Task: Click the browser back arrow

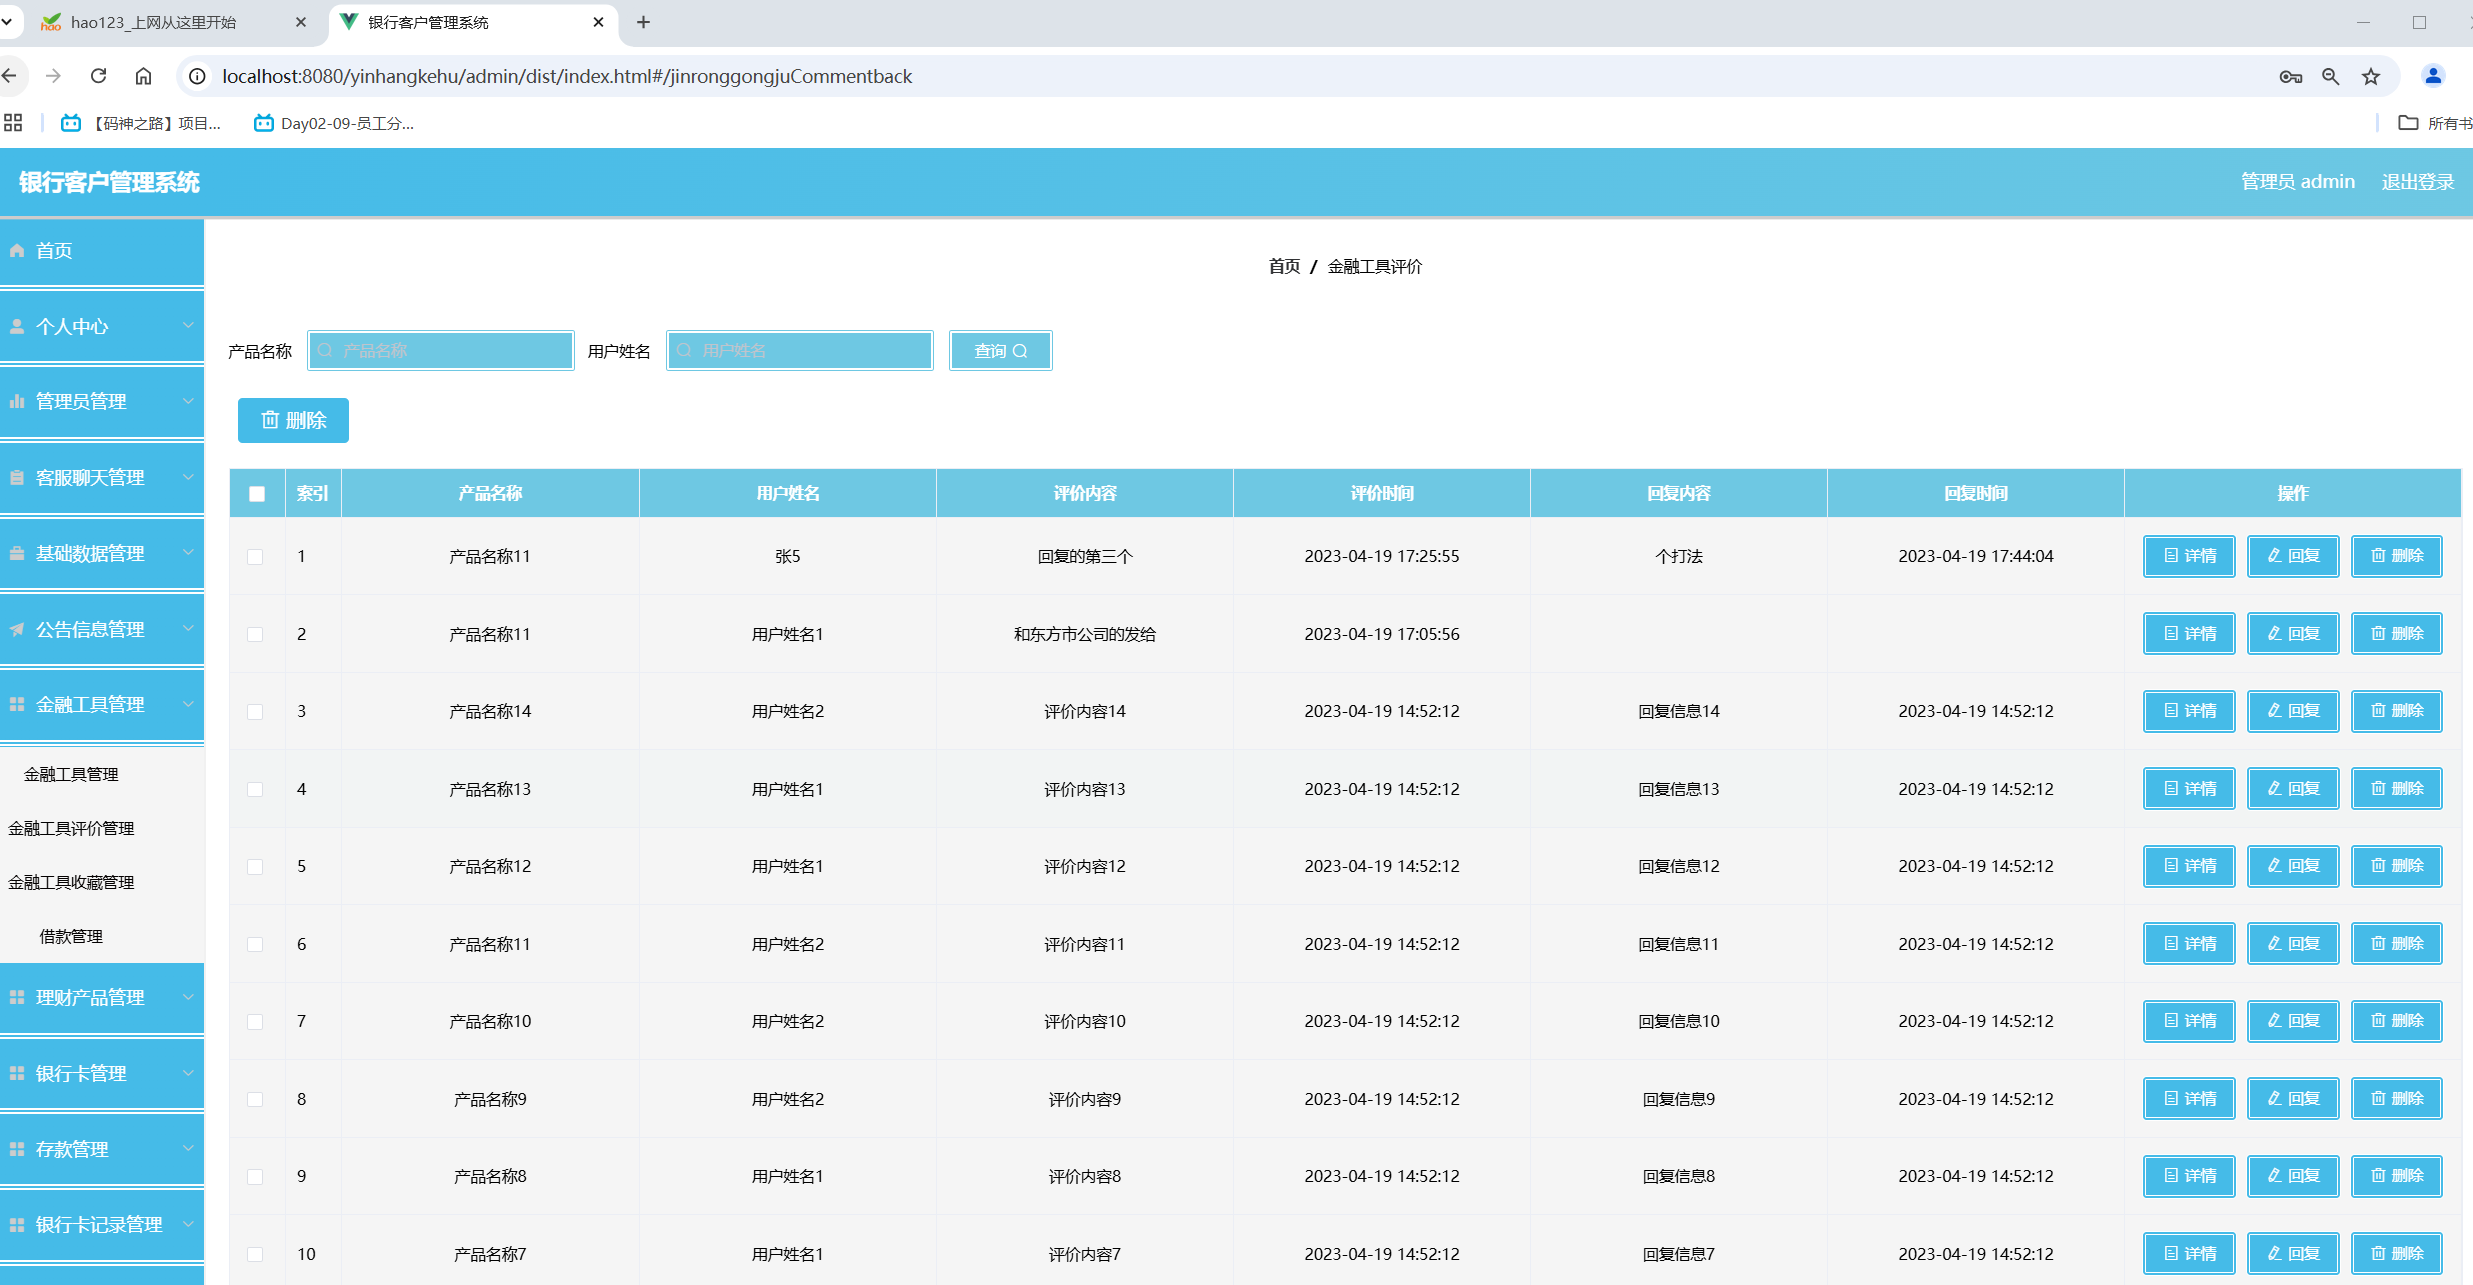Action: click(10, 76)
